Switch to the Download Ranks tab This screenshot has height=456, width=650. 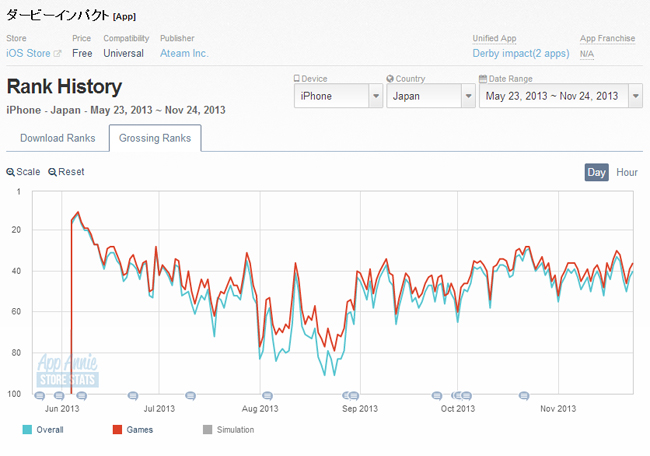point(58,138)
